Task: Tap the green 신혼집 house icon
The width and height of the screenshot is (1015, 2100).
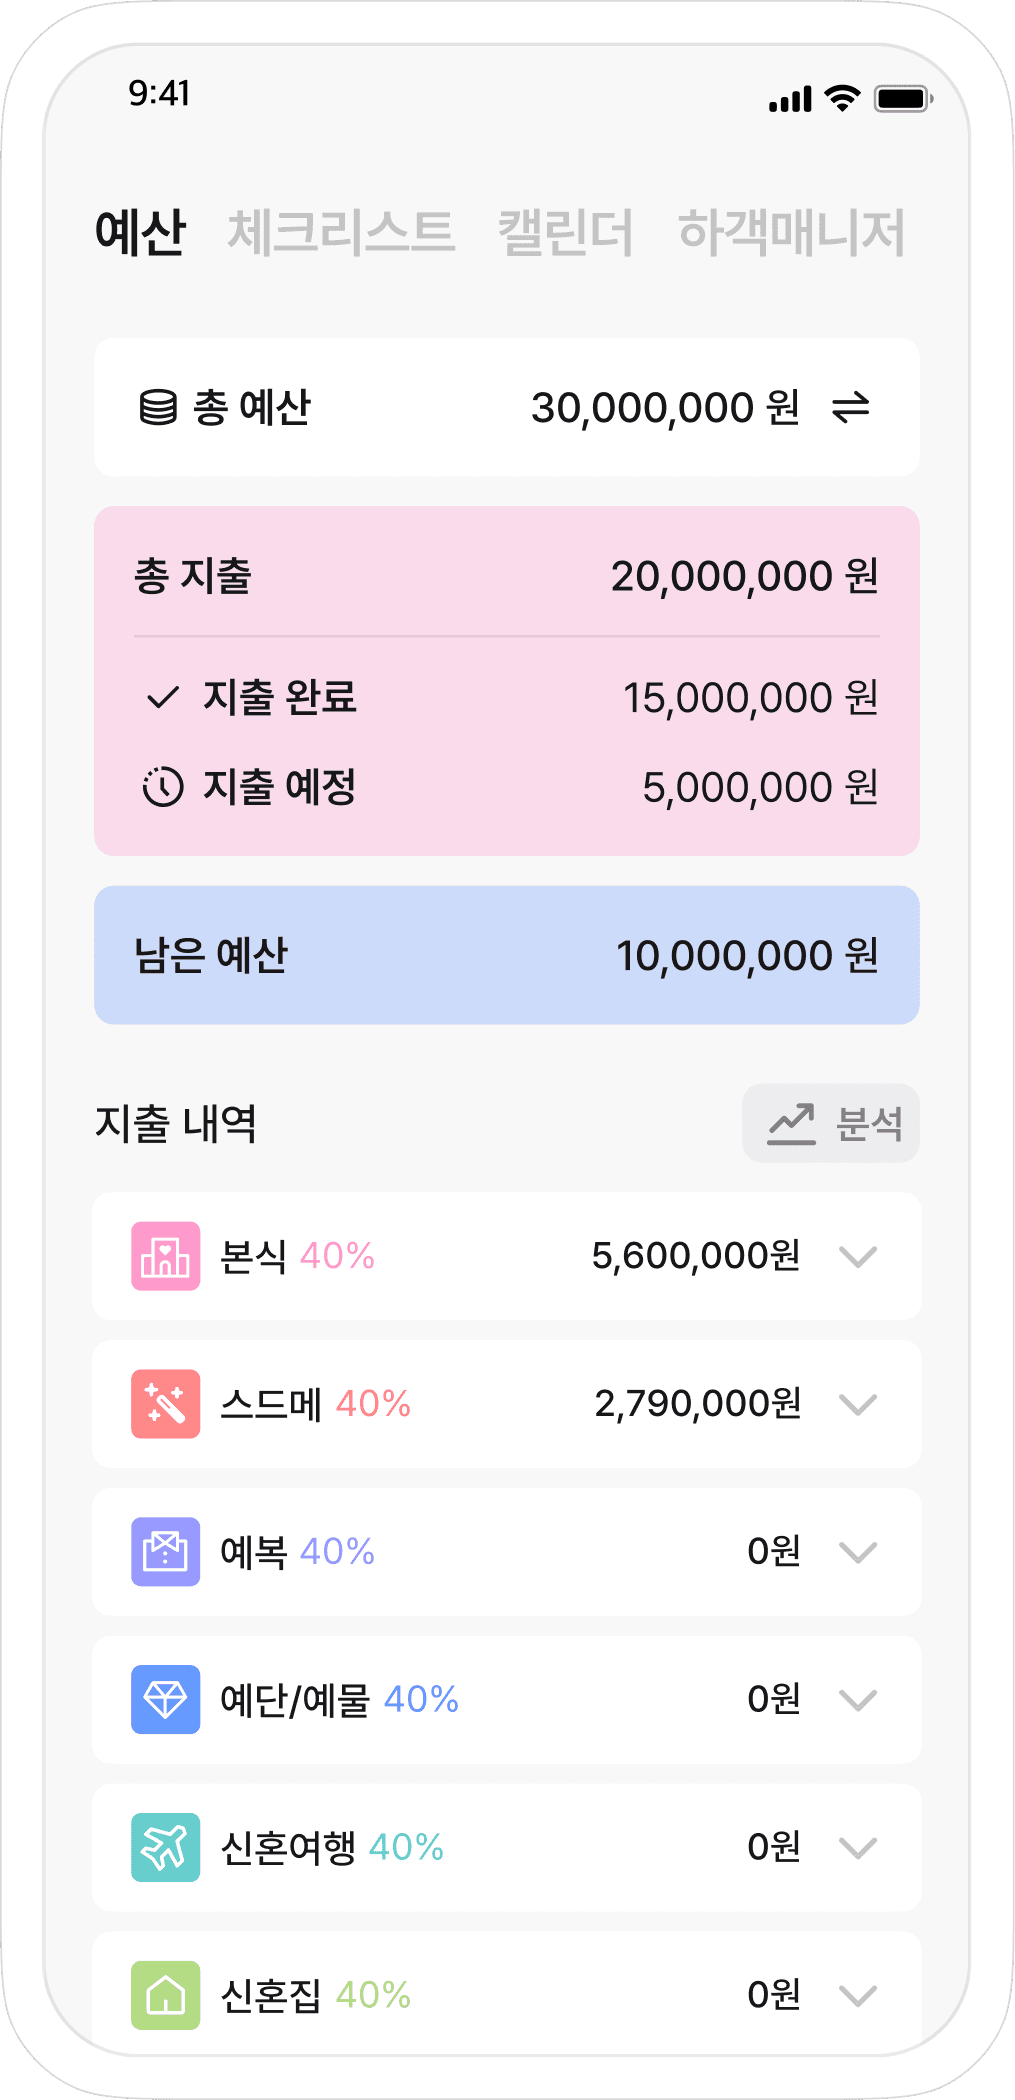Action: click(166, 1995)
